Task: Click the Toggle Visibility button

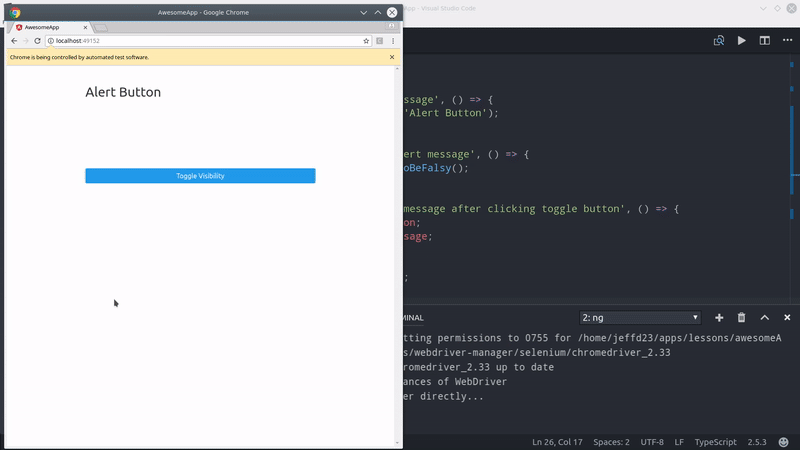Action: click(x=200, y=176)
